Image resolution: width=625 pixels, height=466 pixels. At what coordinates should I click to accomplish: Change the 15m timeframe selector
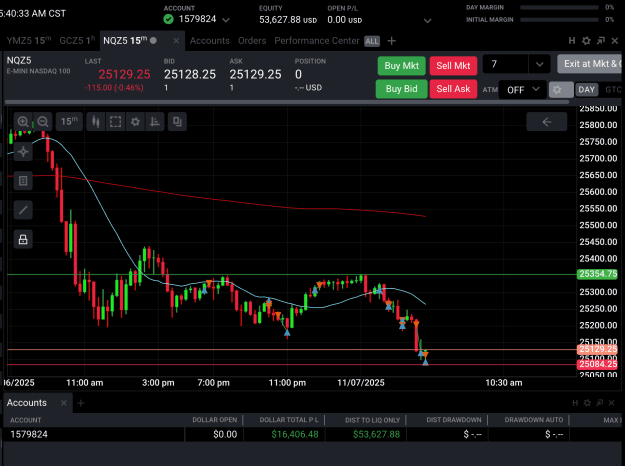pyautogui.click(x=69, y=122)
